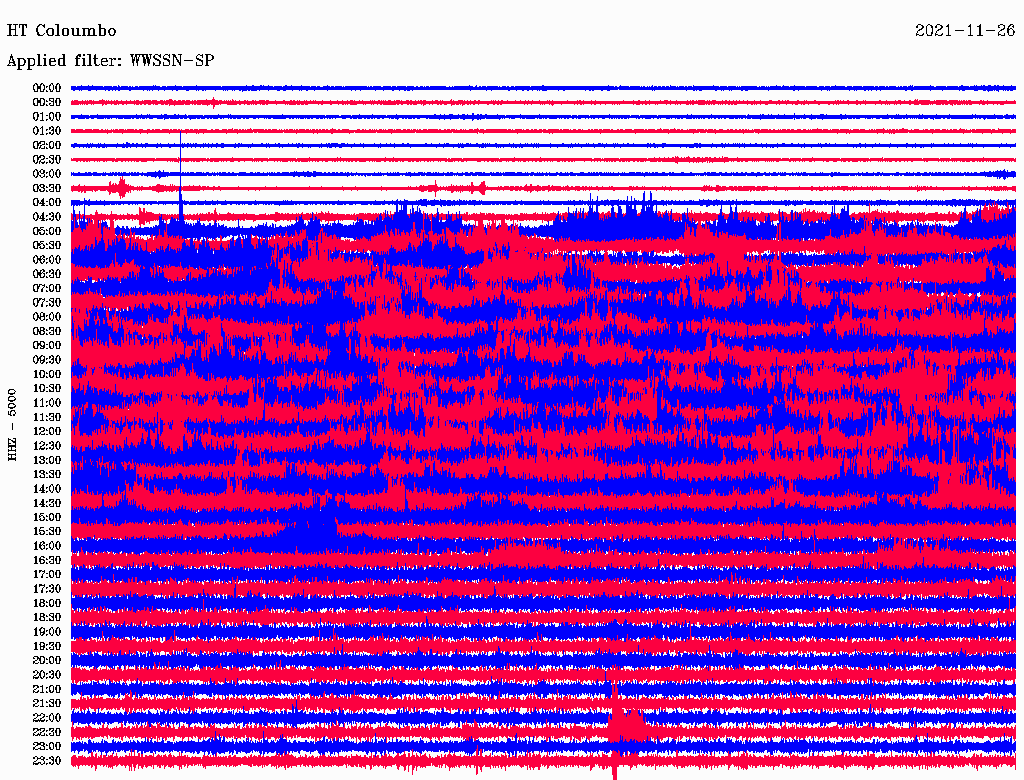Click the 22:00 time label
This screenshot has width=1024, height=780.
click(x=47, y=718)
